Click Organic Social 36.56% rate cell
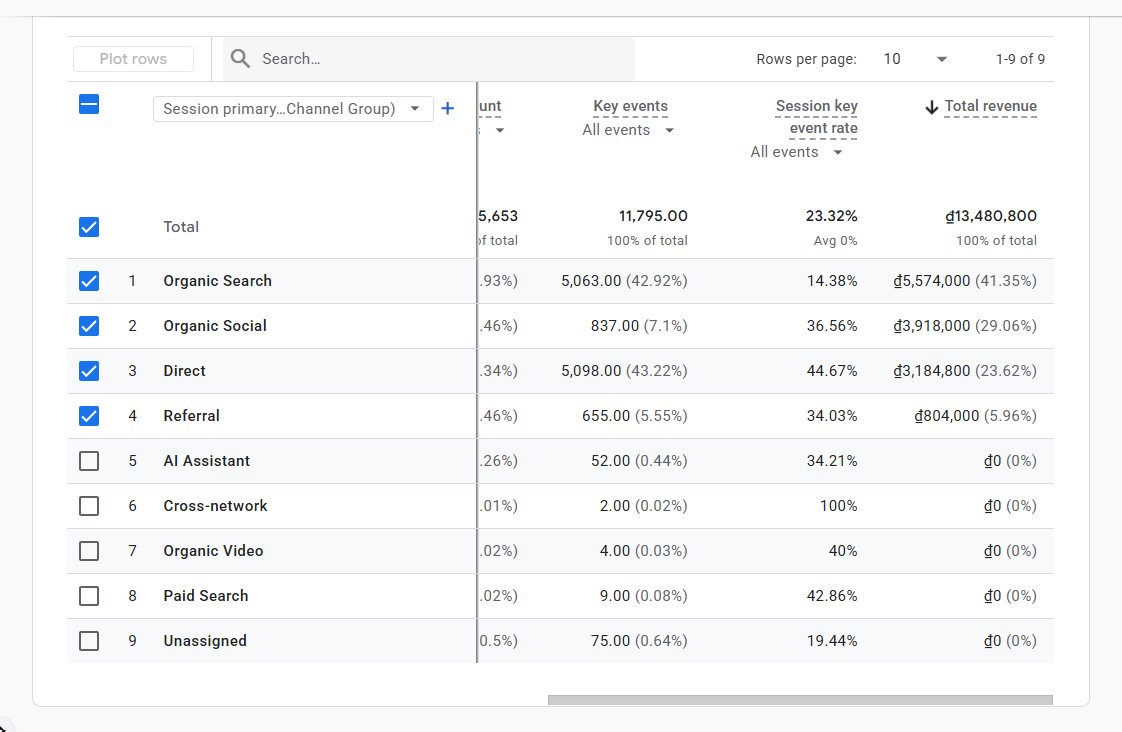The width and height of the screenshot is (1122, 732). click(832, 326)
